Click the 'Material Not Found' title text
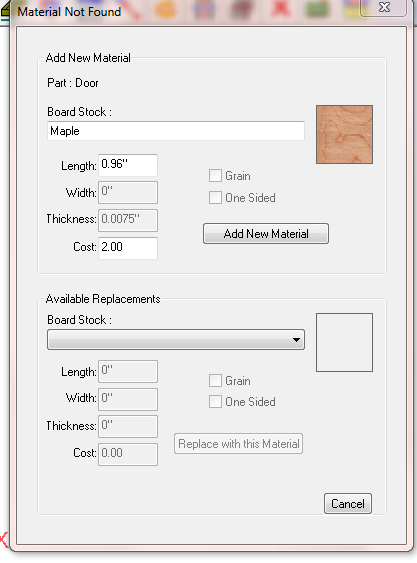This screenshot has height=563, width=417. (x=69, y=12)
